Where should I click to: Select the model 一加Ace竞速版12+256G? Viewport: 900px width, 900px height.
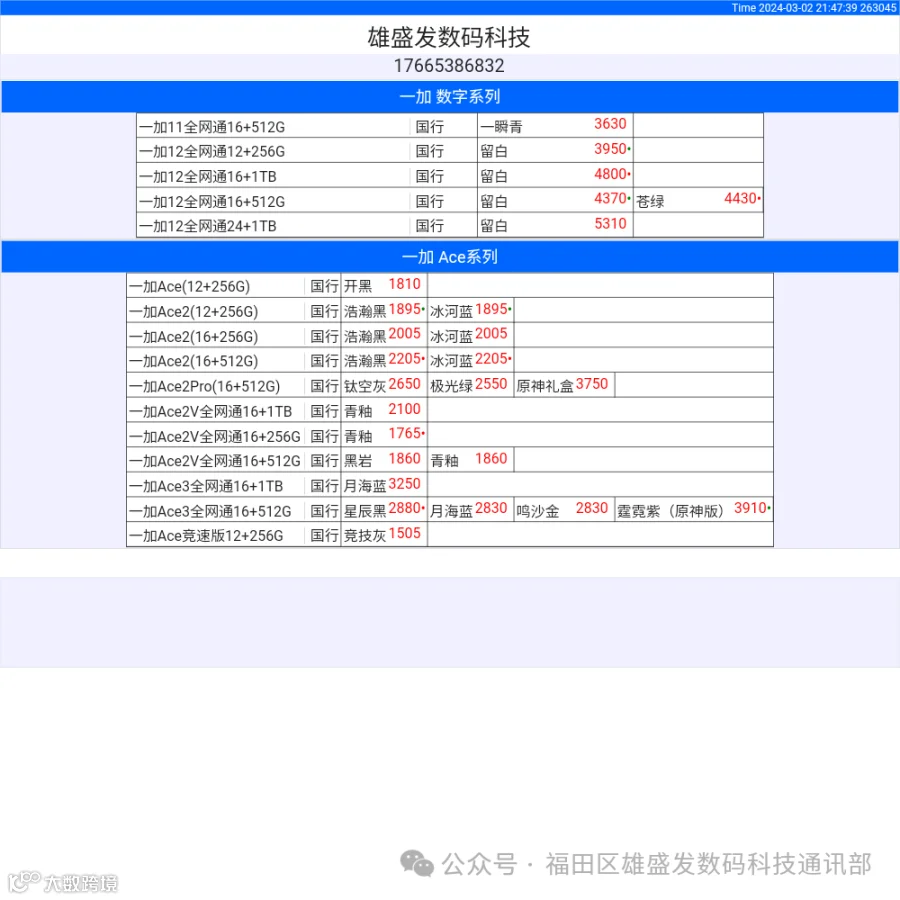pos(206,536)
